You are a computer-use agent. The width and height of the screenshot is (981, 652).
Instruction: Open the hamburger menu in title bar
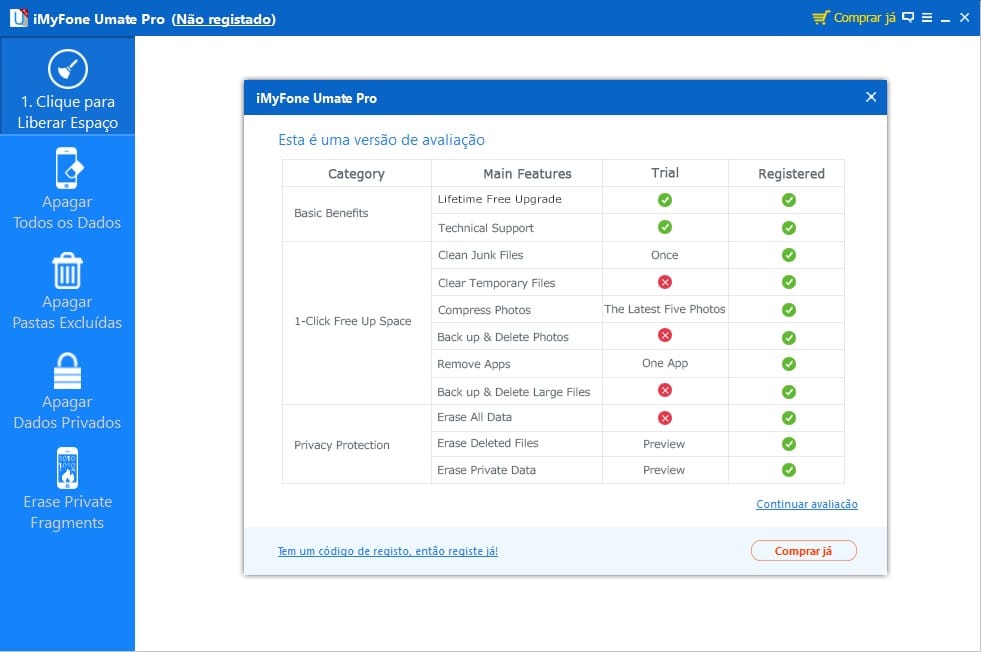[927, 18]
